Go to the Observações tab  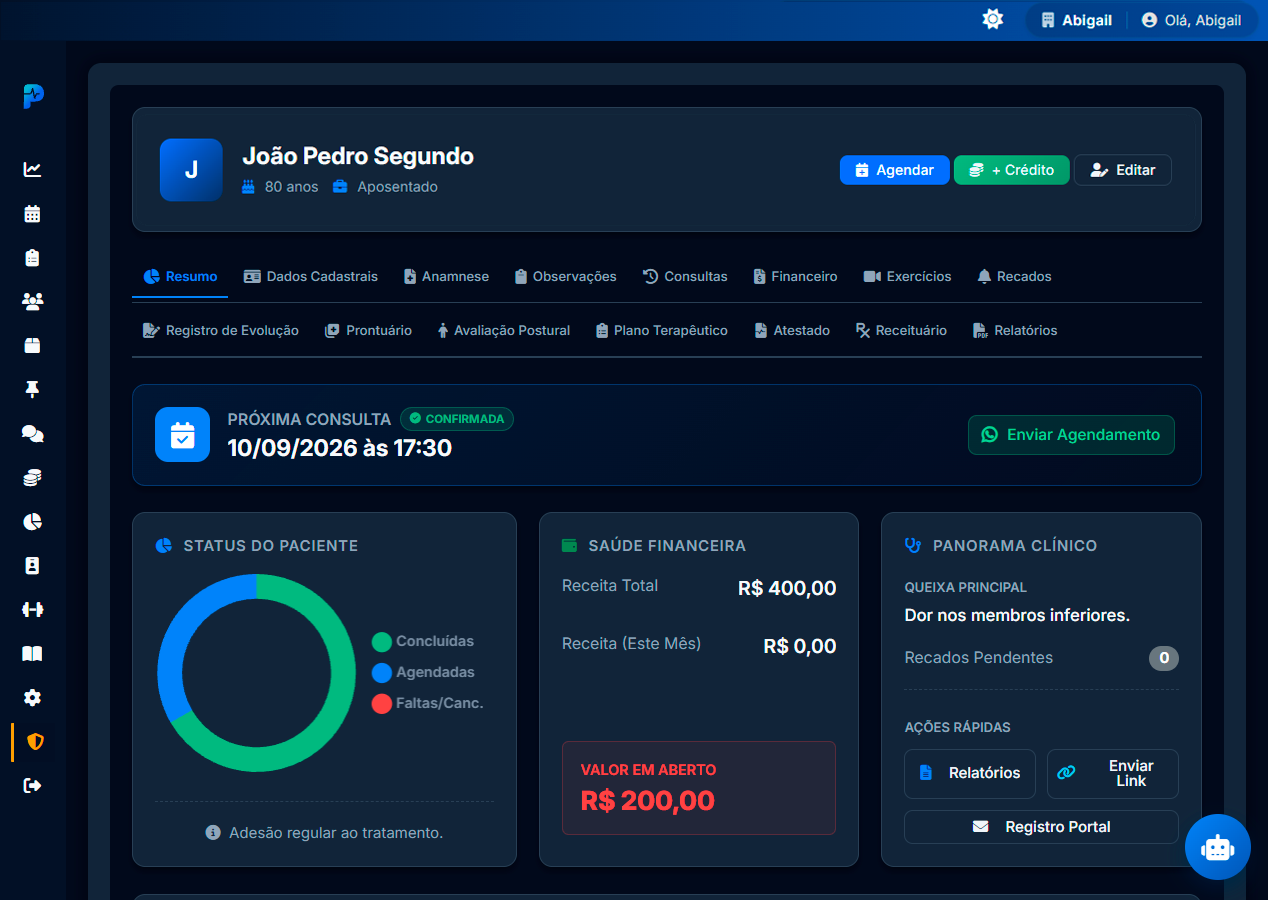(x=565, y=277)
